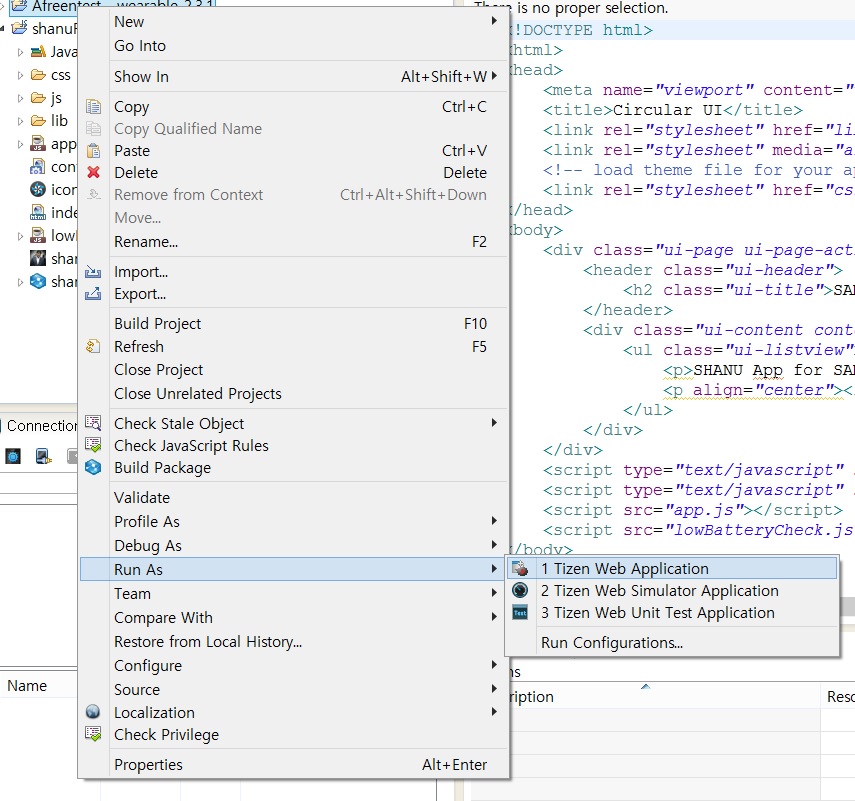Viewport: 855px width, 801px height.
Task: Open the Source submenu
Action: click(x=294, y=689)
